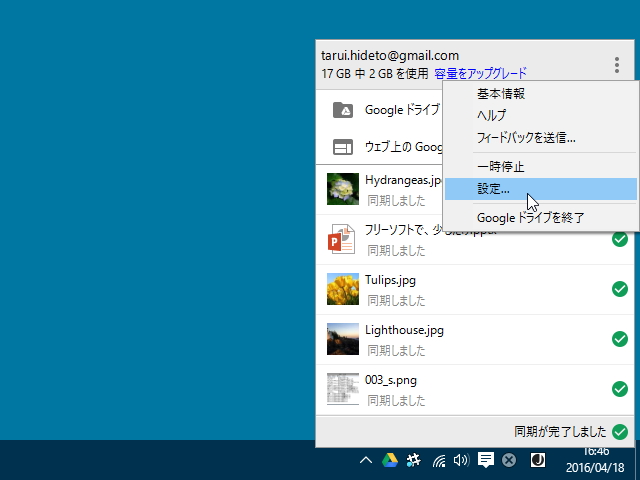Choose フィードバックを送信... menu entry

(541, 138)
